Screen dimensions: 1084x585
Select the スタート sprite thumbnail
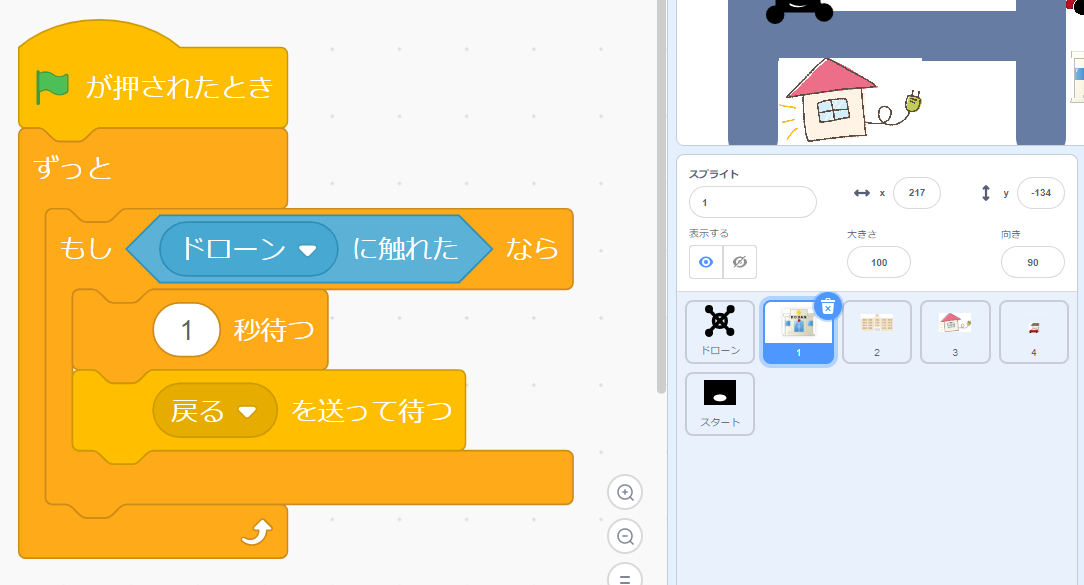point(720,403)
